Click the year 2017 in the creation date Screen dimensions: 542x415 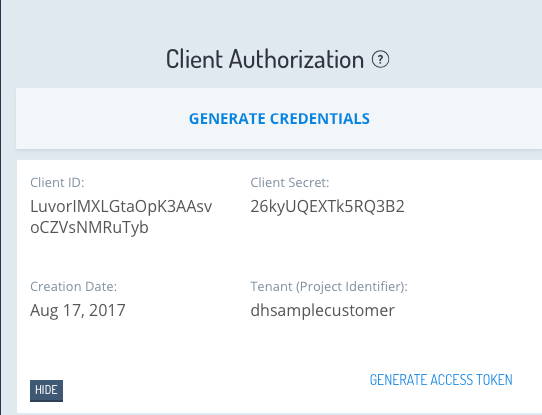[x=107, y=310]
